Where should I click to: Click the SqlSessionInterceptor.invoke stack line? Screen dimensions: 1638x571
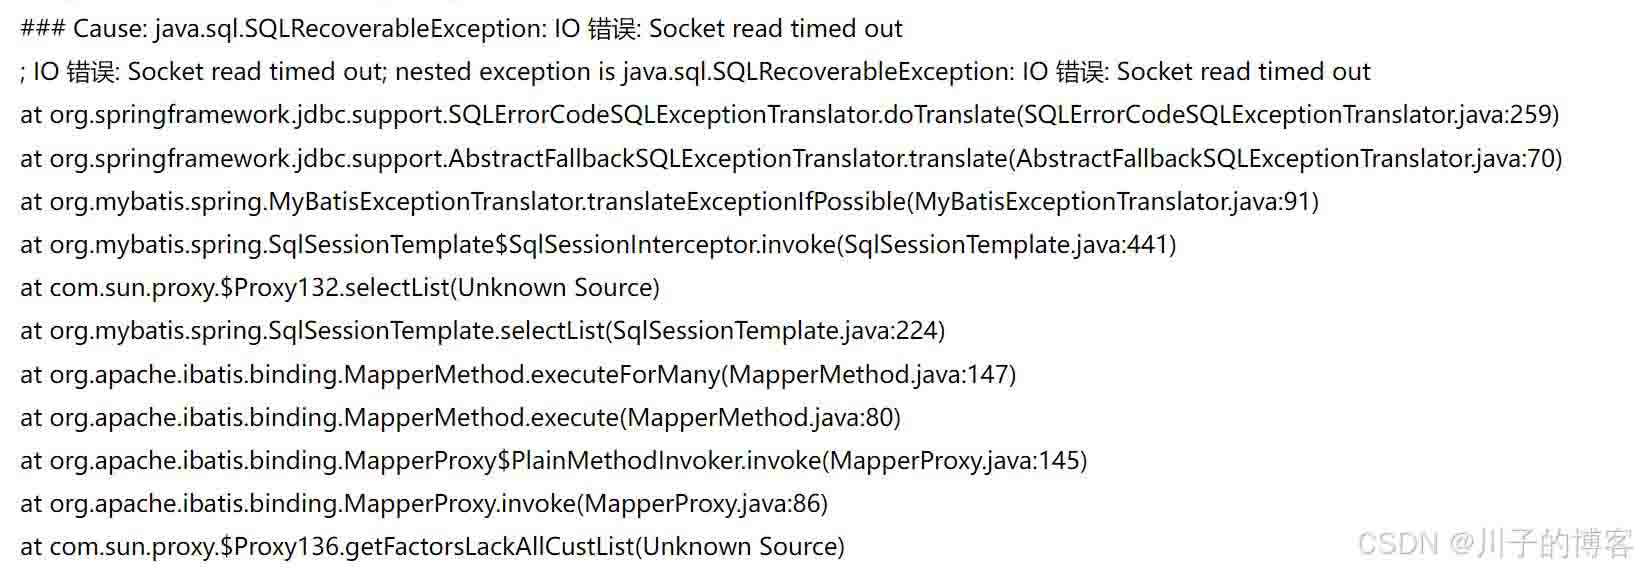[598, 245]
